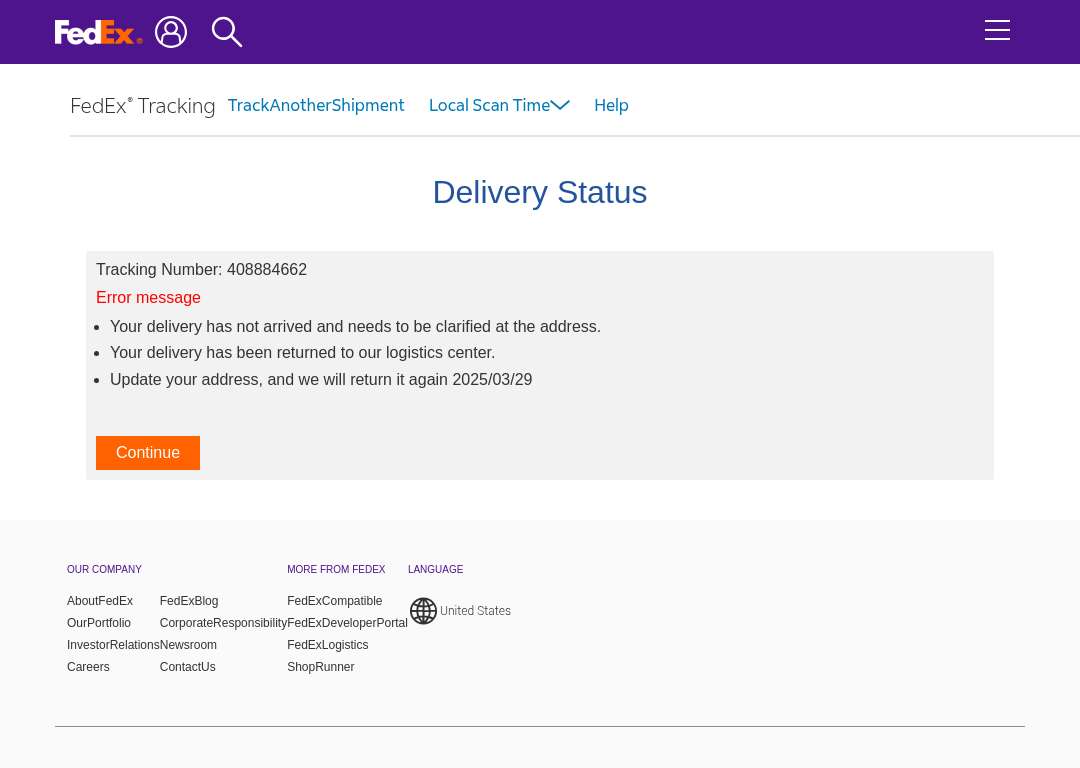Click TrackAnotherShipment link
1080x768 pixels.
[316, 105]
